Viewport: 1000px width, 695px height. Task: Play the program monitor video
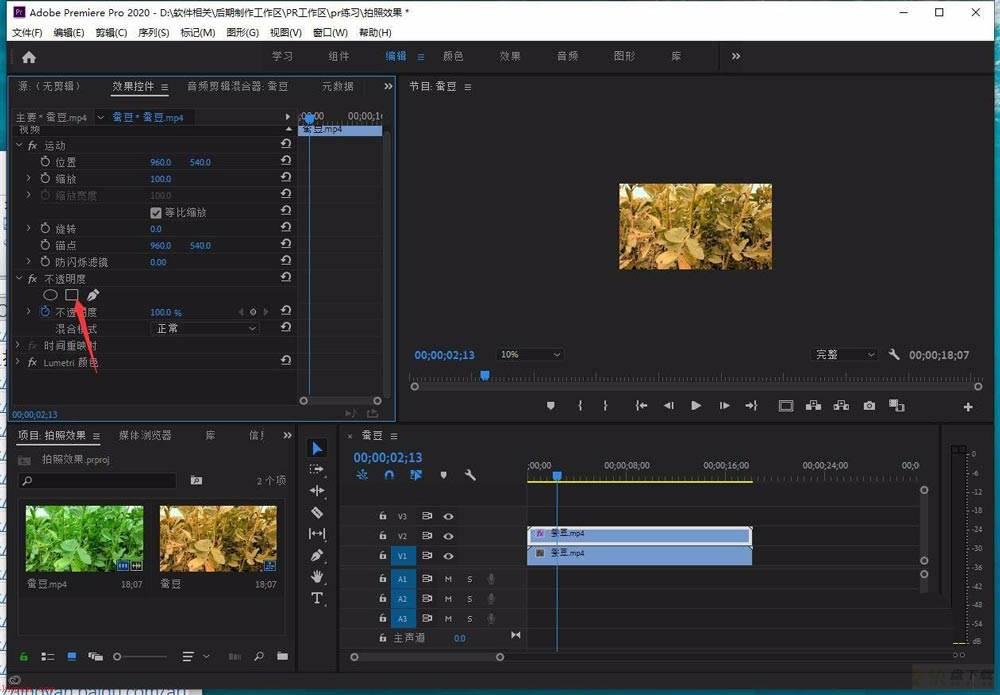(696, 406)
